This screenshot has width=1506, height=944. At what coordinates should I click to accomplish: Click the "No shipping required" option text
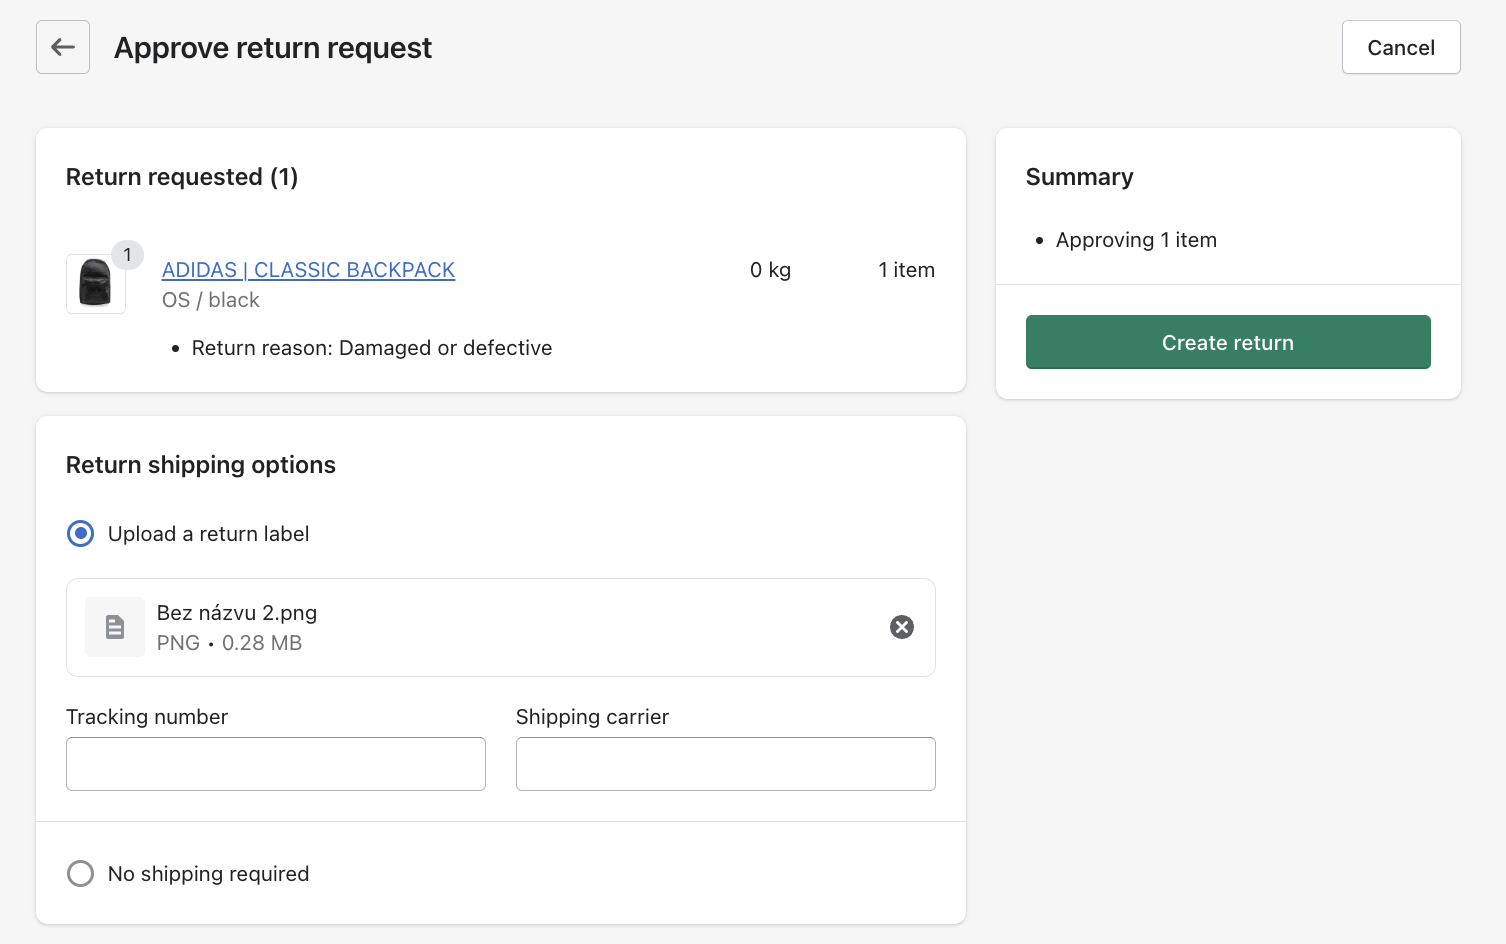[x=208, y=874]
